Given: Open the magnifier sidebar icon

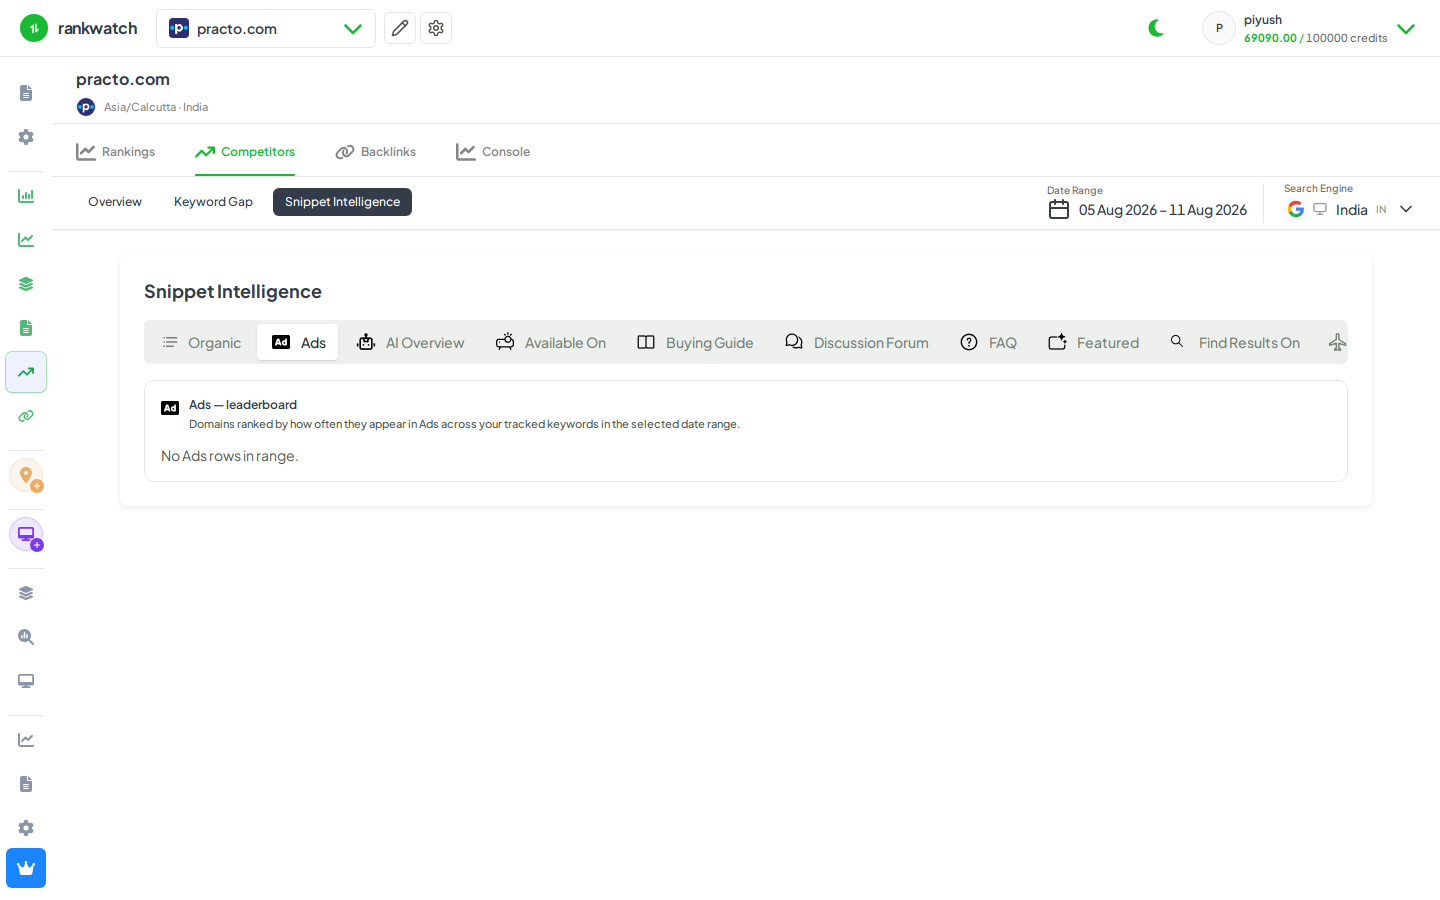Looking at the screenshot, I should click(x=26, y=637).
